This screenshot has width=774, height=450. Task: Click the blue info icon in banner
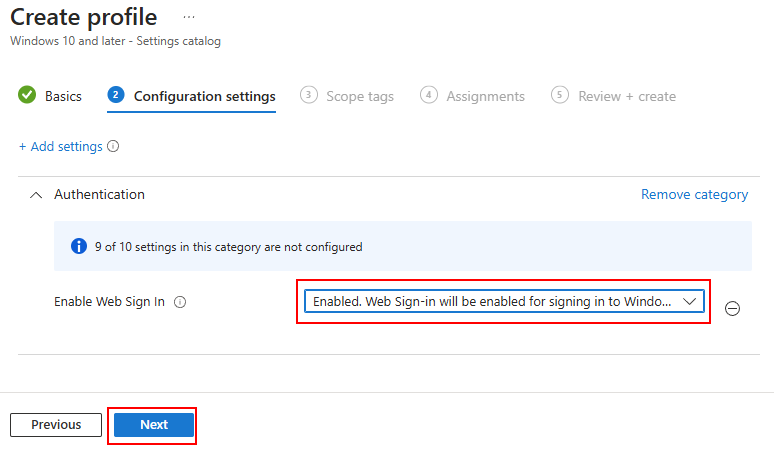coord(79,246)
